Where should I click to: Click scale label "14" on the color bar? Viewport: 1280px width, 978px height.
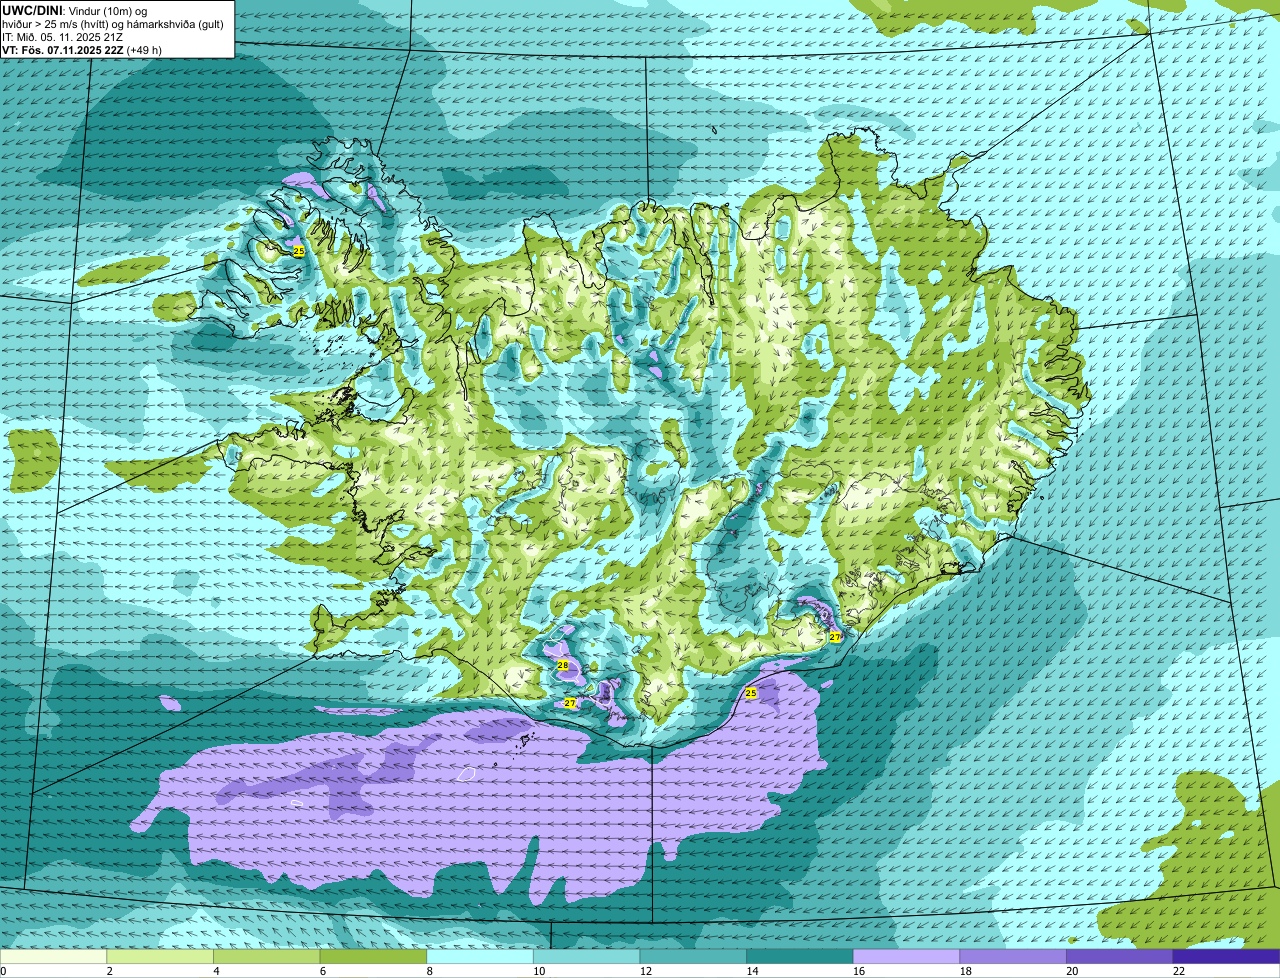tap(752, 971)
